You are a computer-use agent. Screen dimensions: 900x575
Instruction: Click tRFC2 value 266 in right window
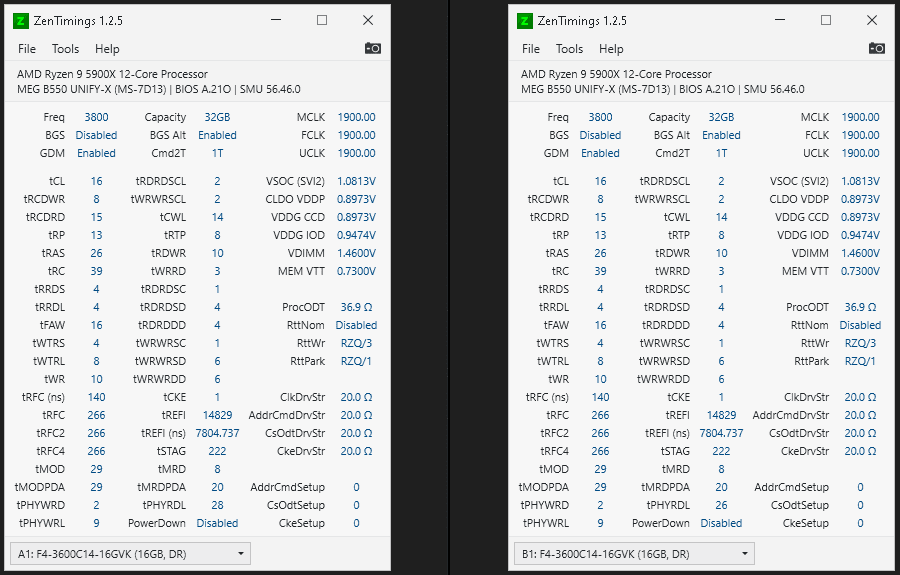point(600,433)
